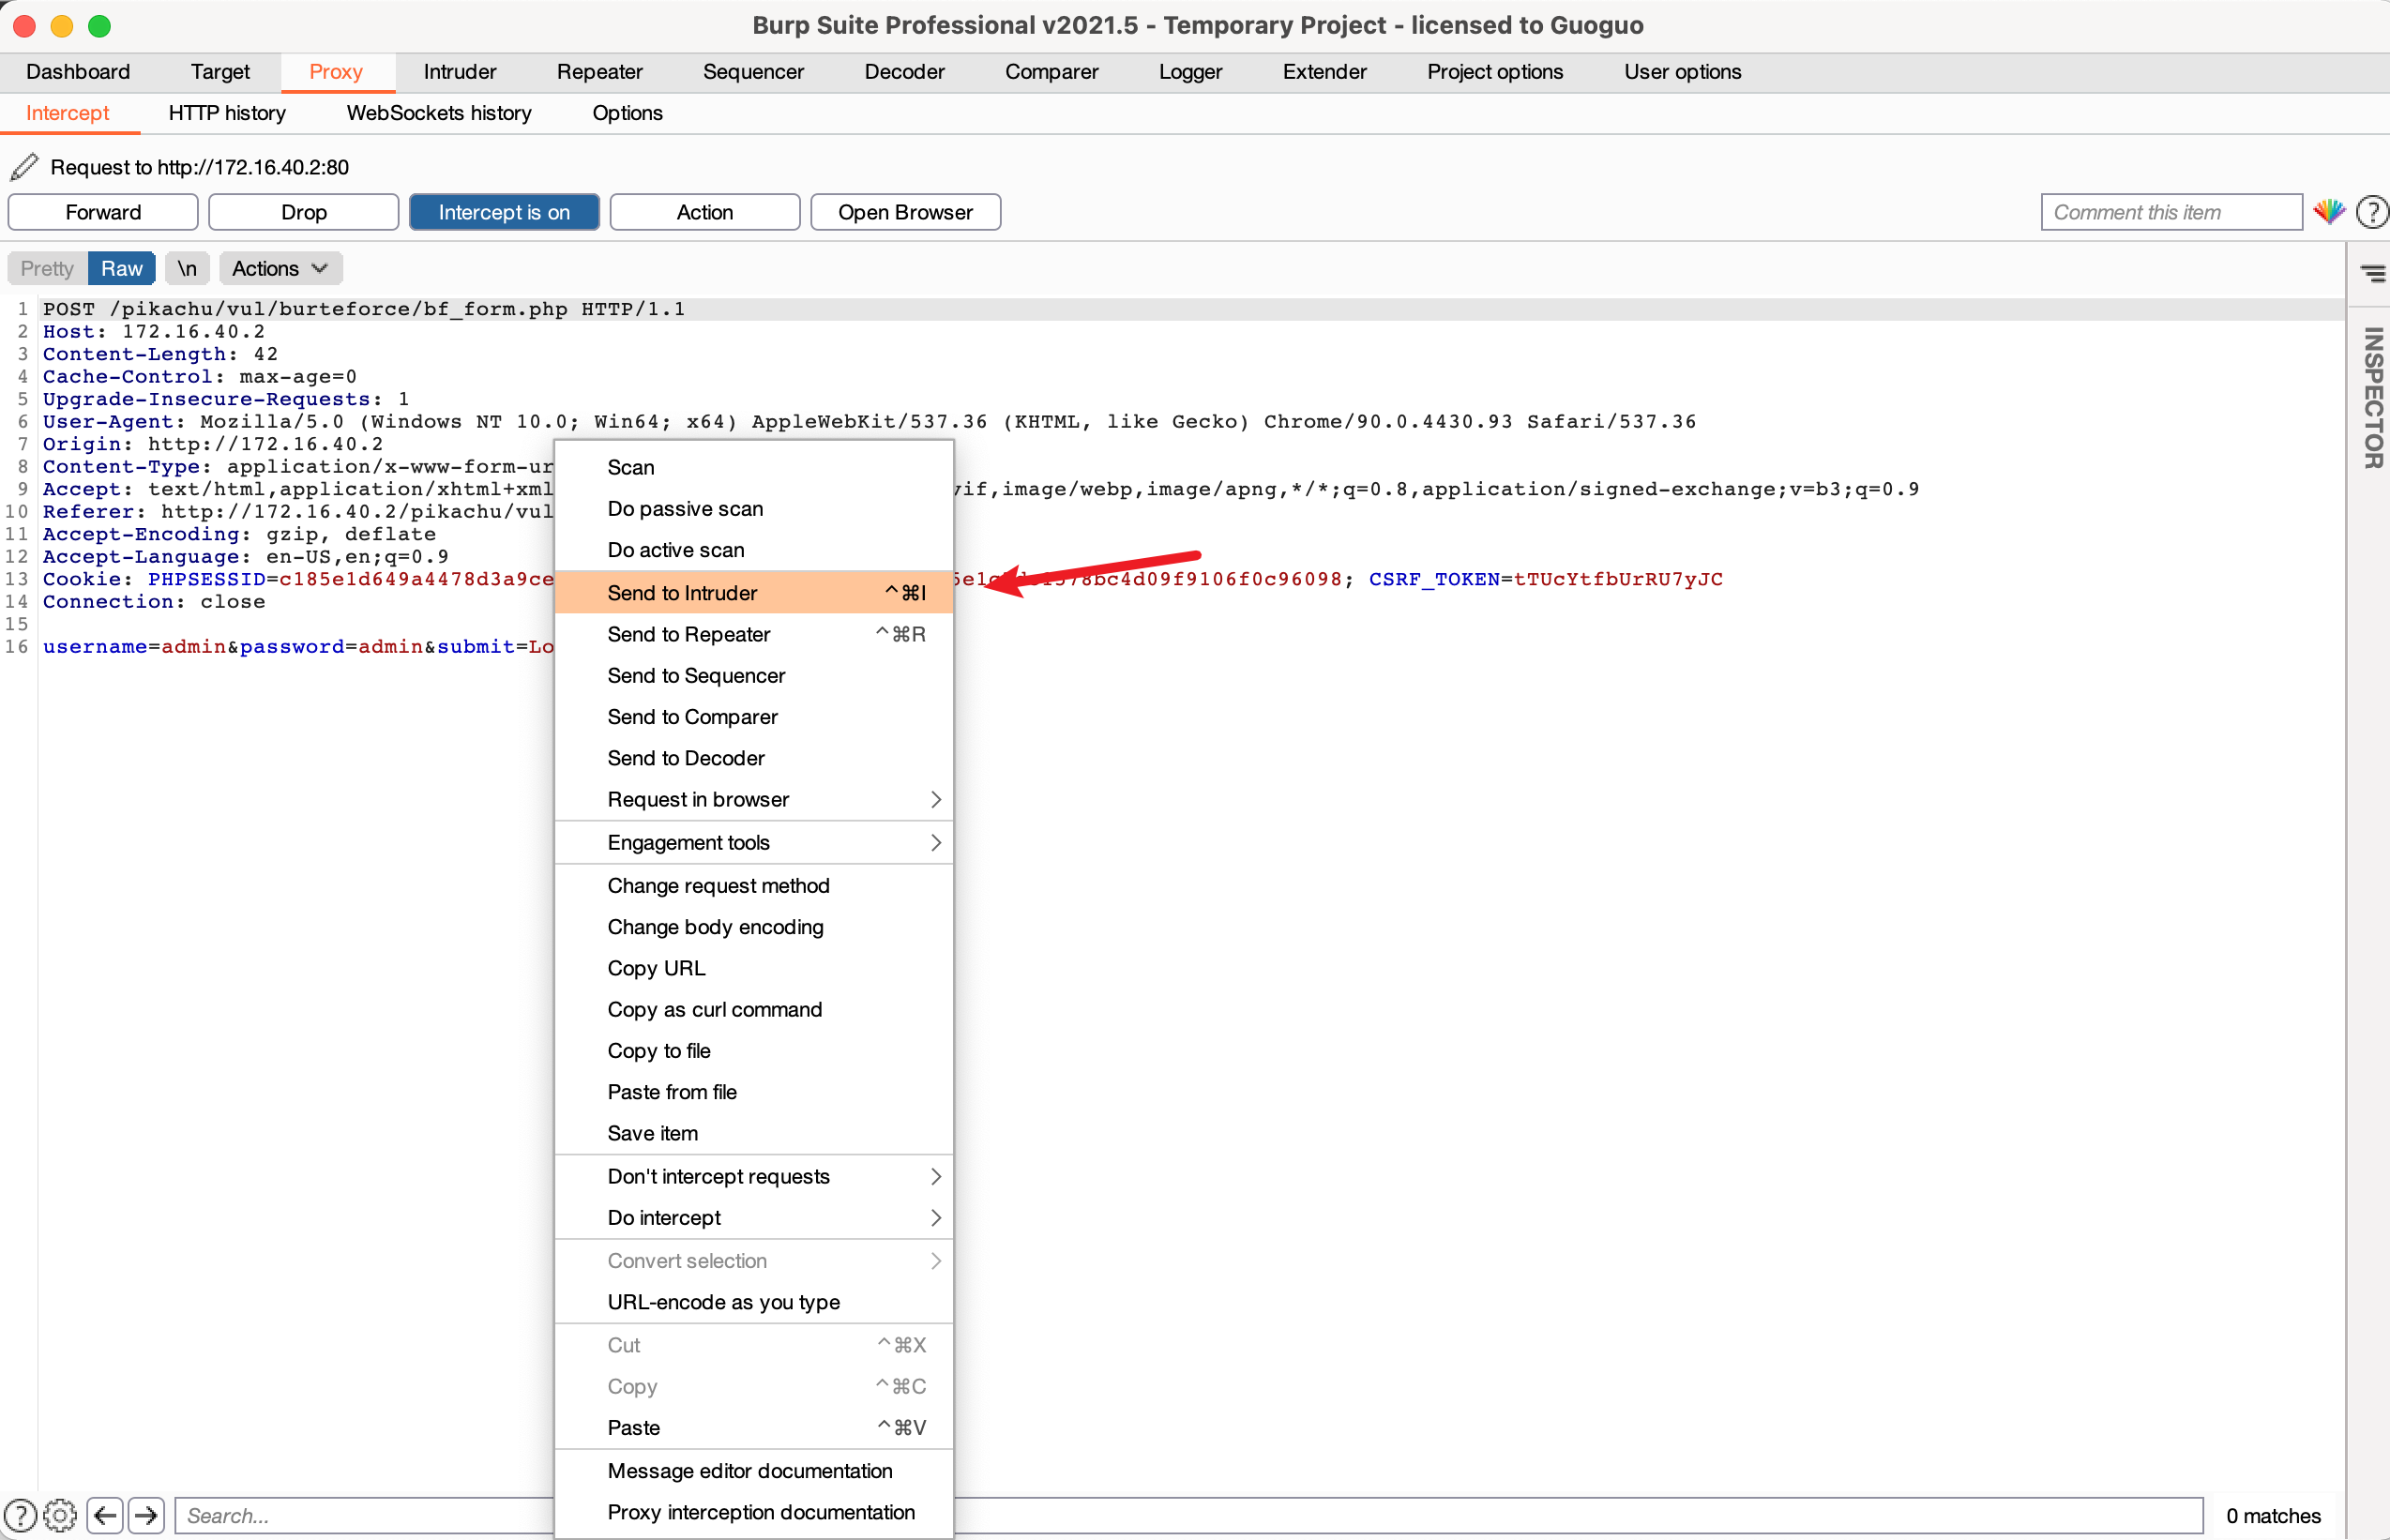Toggle the \n non-printable characters button
The width and height of the screenshot is (2390, 1540).
pyautogui.click(x=187, y=268)
